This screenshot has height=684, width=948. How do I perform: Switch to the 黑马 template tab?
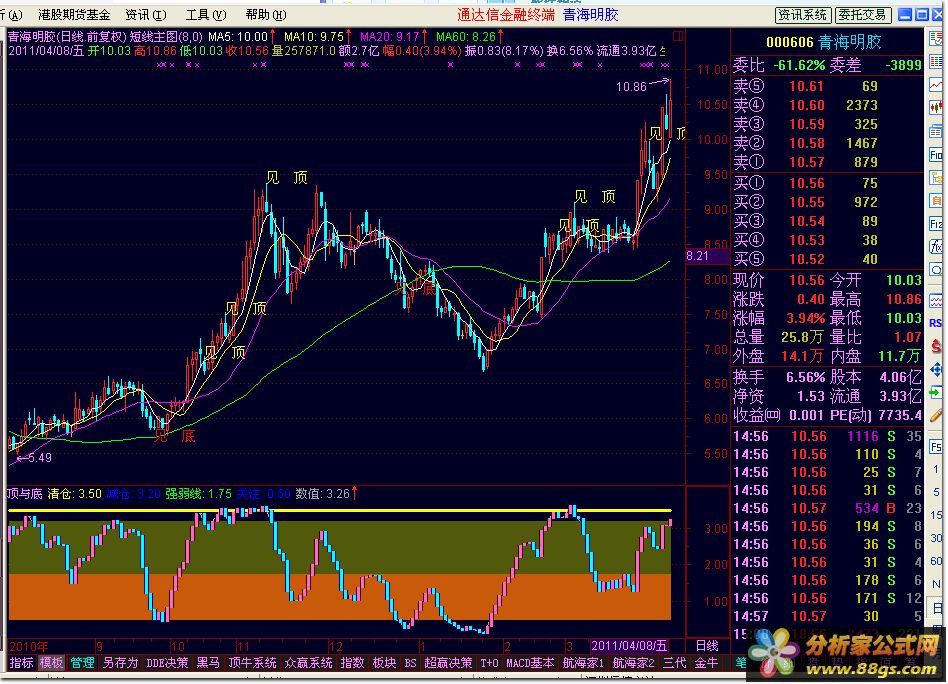209,663
